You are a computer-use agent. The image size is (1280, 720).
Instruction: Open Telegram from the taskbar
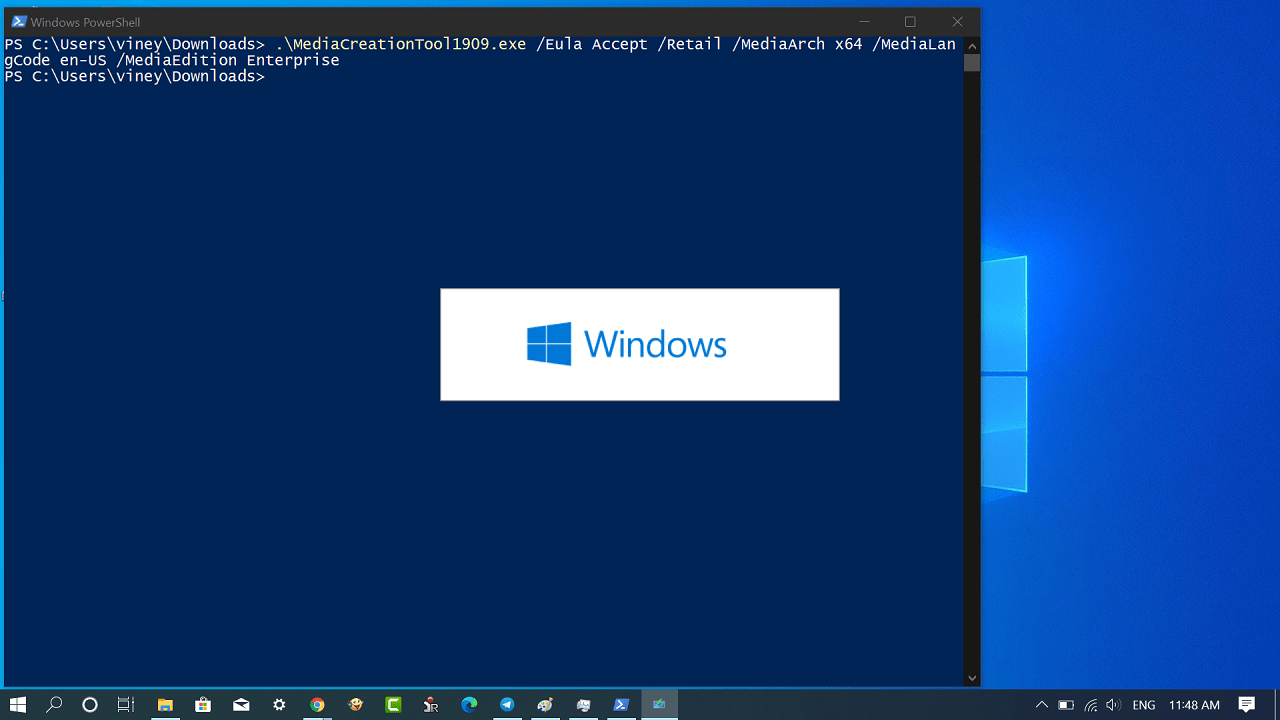coord(507,705)
